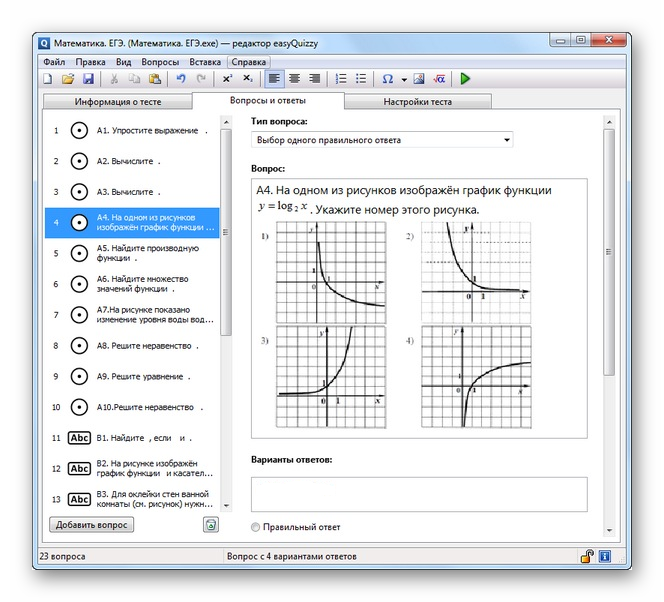664x602 pixels.
Task: Click scroll-up arrow of the editor panel
Action: click(609, 122)
